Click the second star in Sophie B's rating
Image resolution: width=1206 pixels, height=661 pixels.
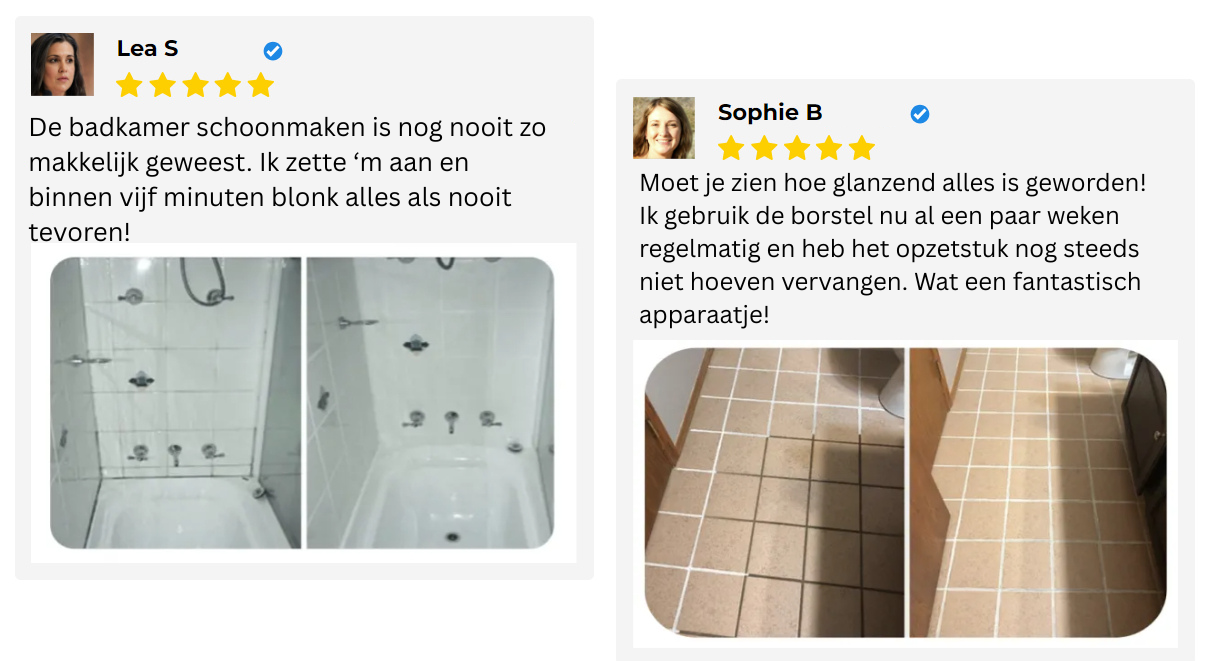pyautogui.click(x=764, y=149)
